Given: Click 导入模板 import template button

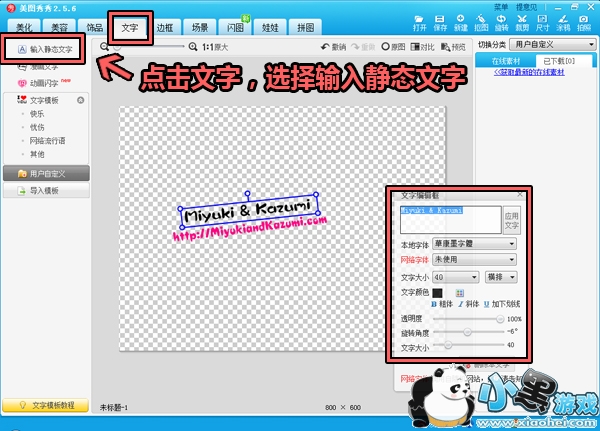Looking at the screenshot, I should (x=46, y=190).
